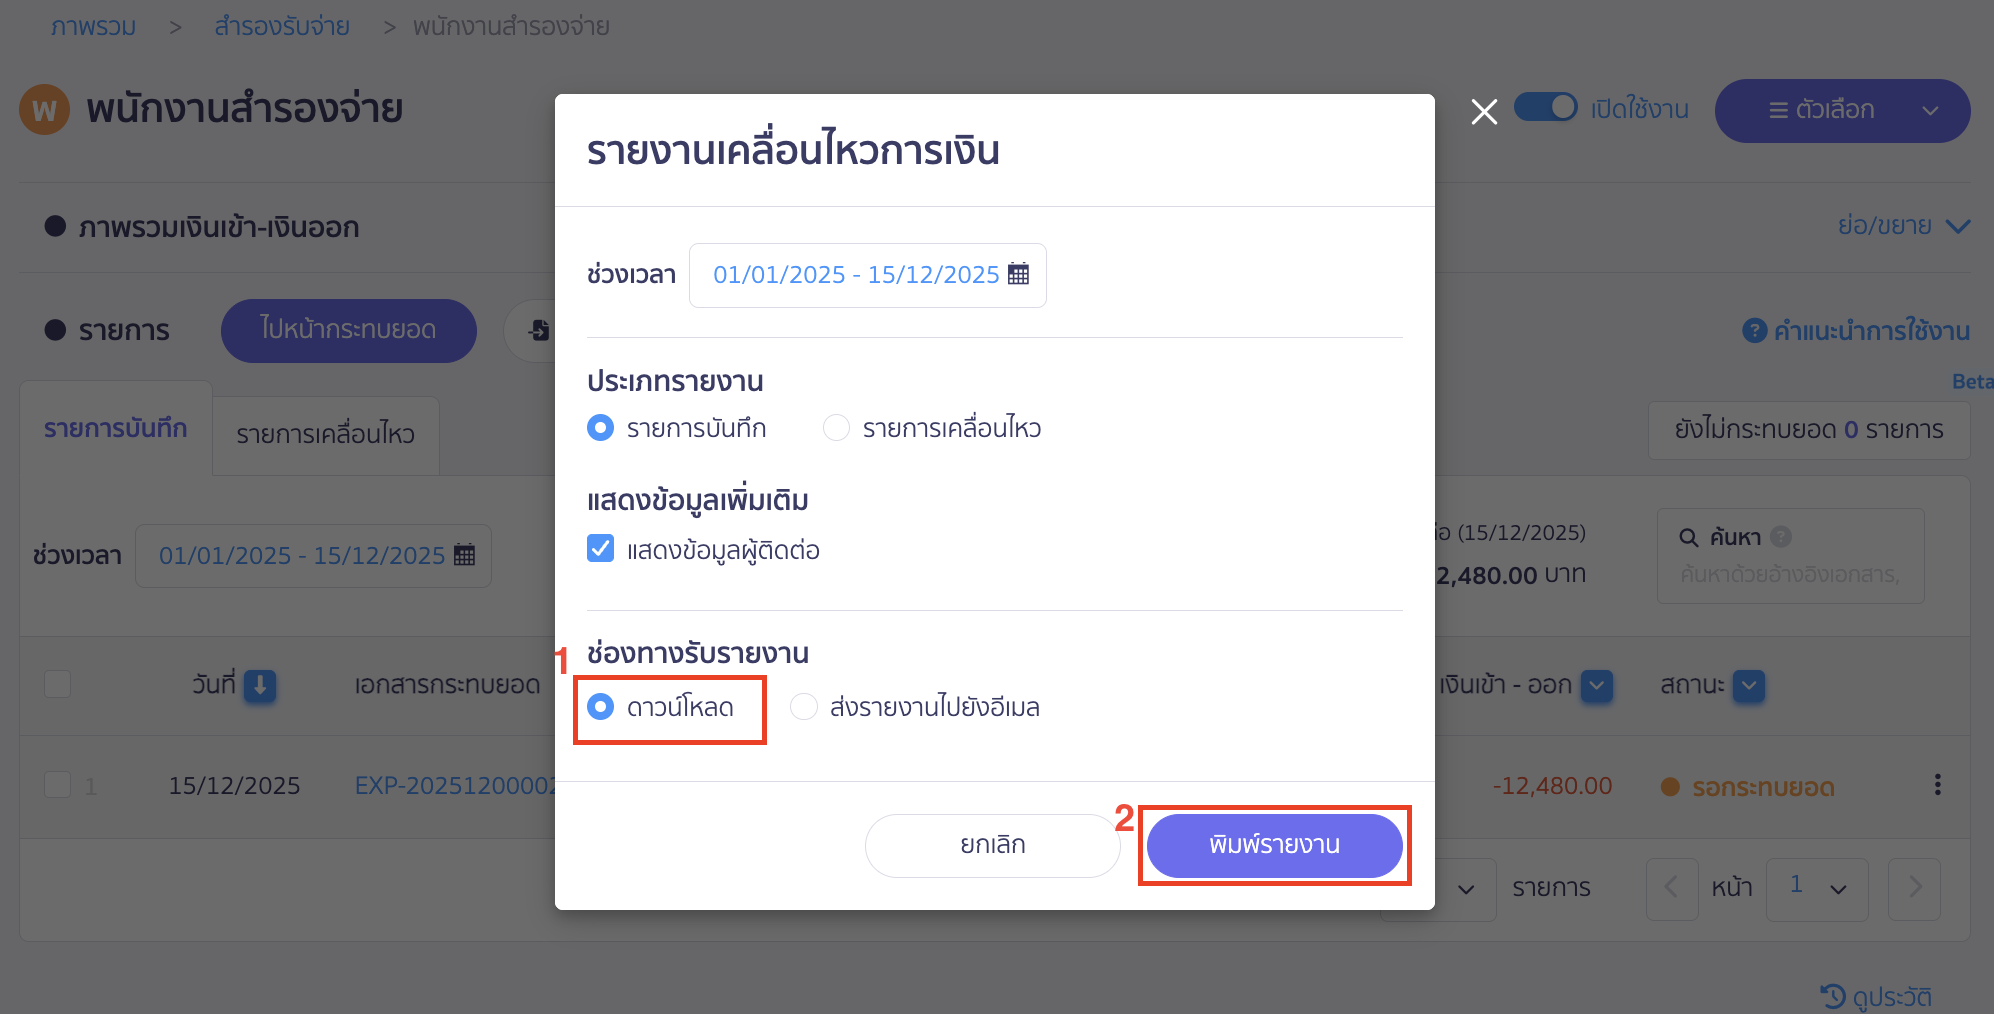Click the orange W avatar icon
This screenshot has width=1994, height=1014.
pos(43,109)
